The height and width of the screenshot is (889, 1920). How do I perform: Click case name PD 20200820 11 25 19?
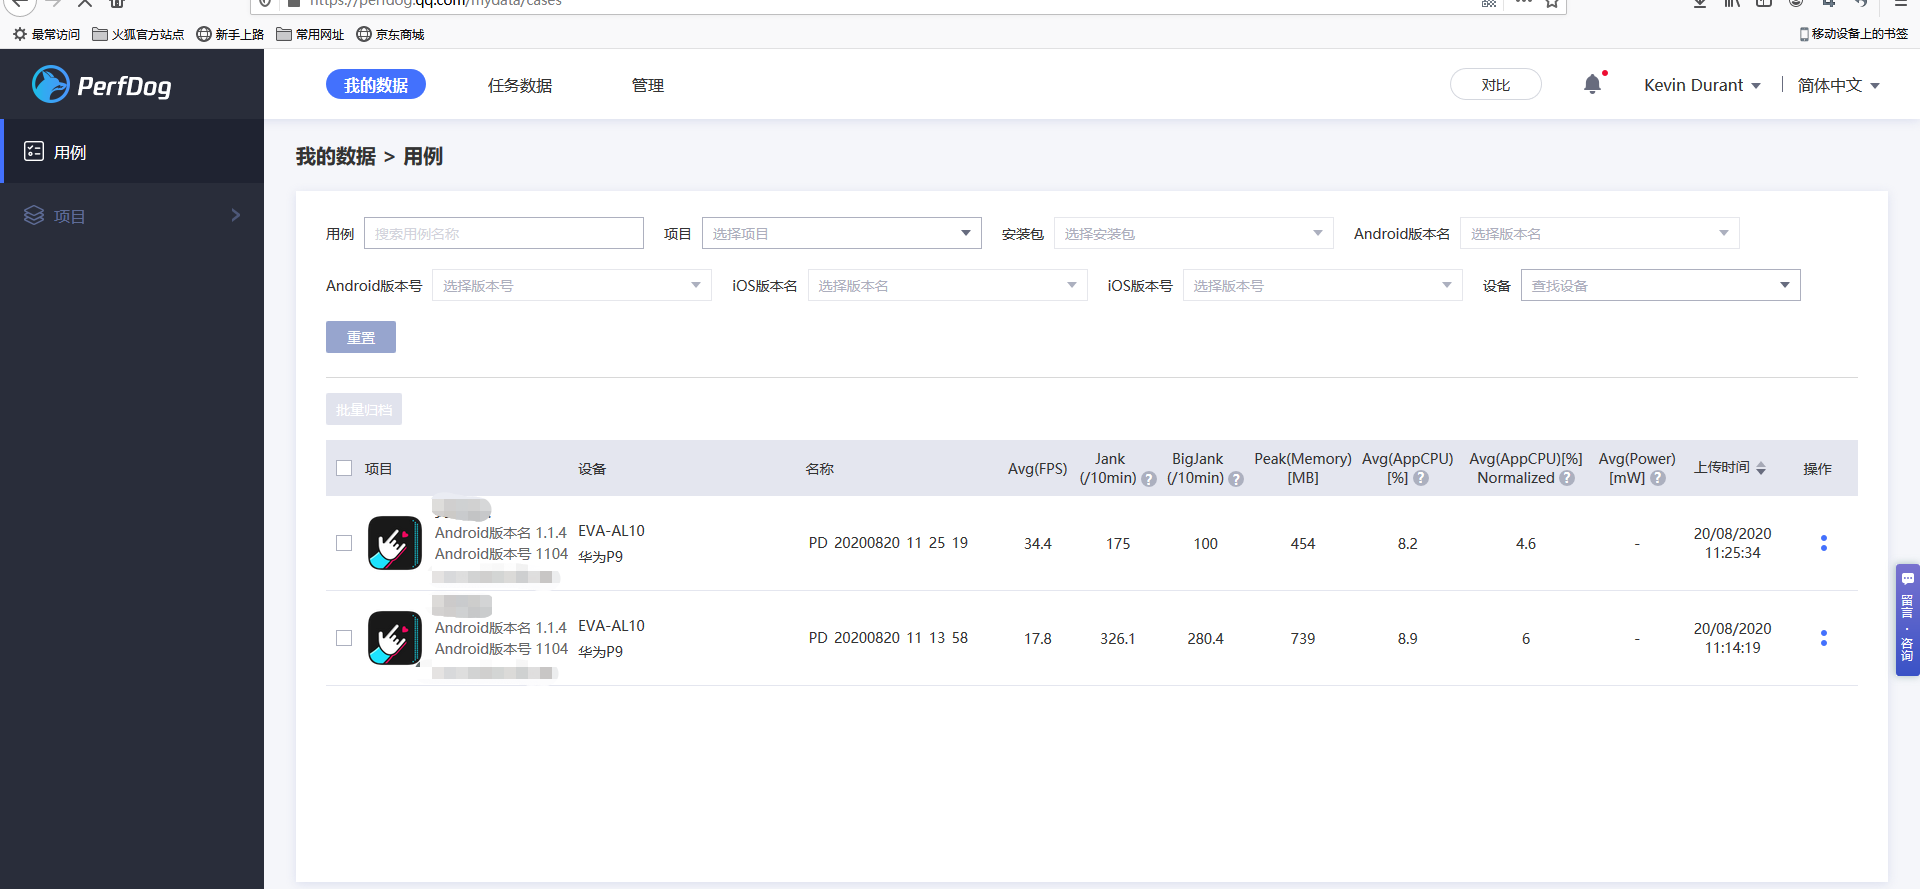888,543
